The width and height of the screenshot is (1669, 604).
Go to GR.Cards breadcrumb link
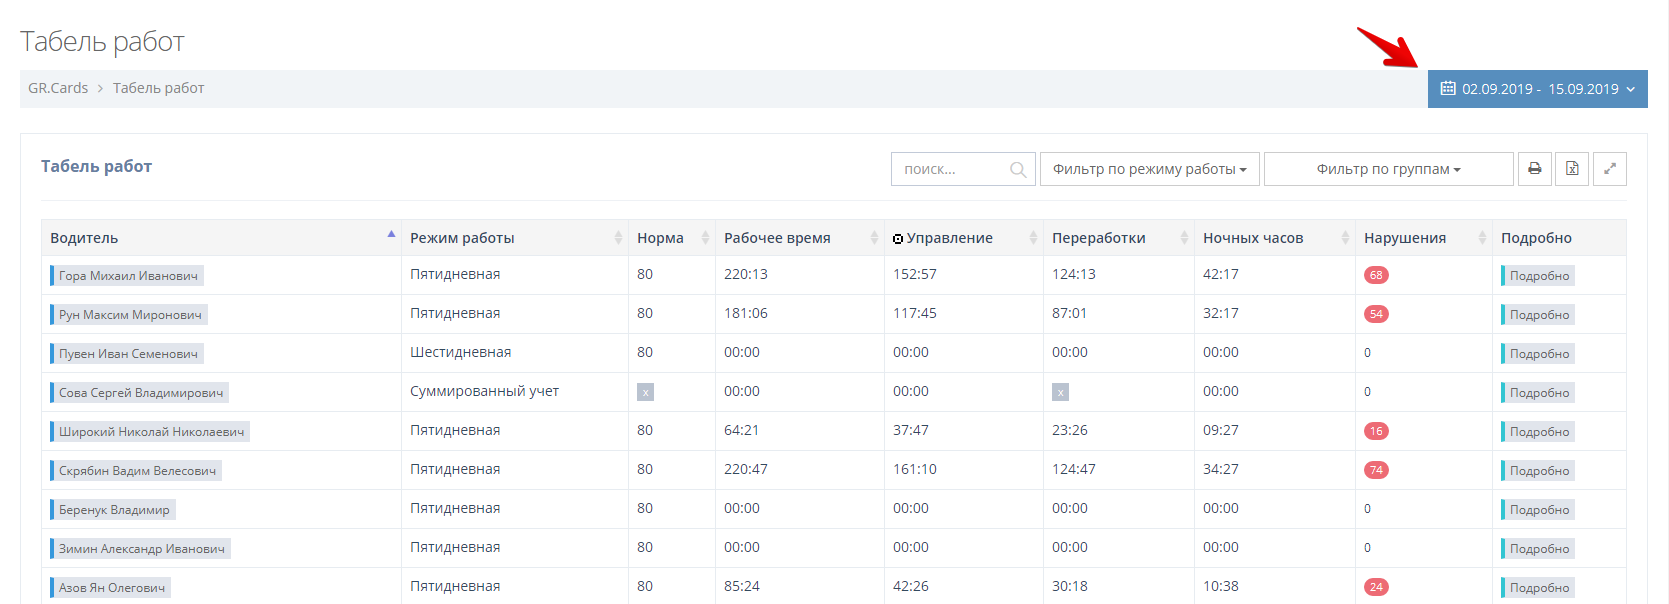(x=58, y=88)
